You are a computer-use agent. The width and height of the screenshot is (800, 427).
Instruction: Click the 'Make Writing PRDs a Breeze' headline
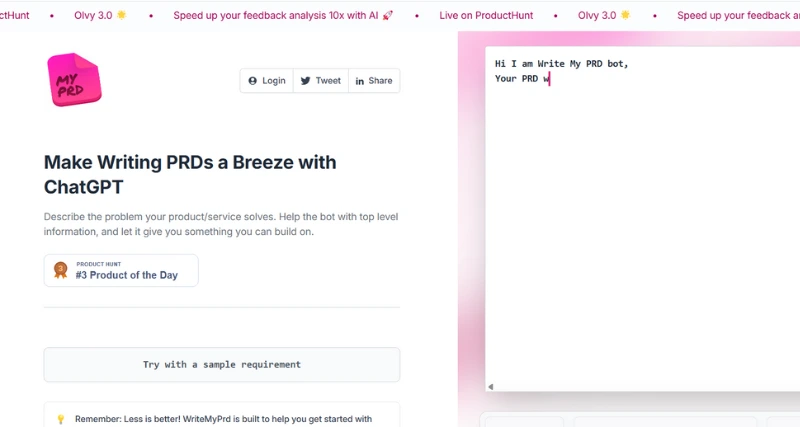190,174
